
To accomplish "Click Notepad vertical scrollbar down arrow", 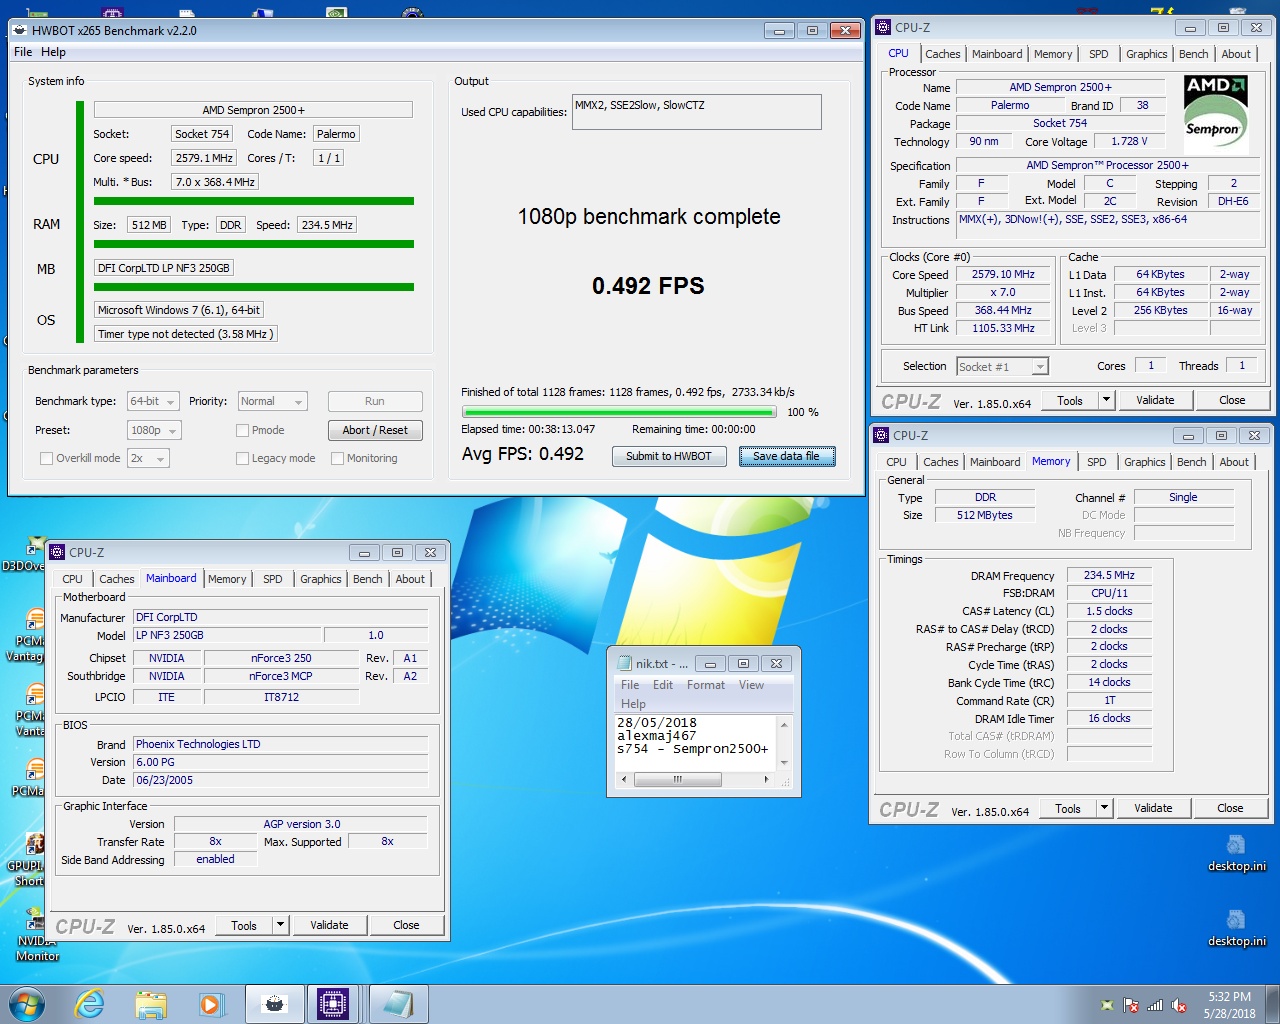I will 784,763.
